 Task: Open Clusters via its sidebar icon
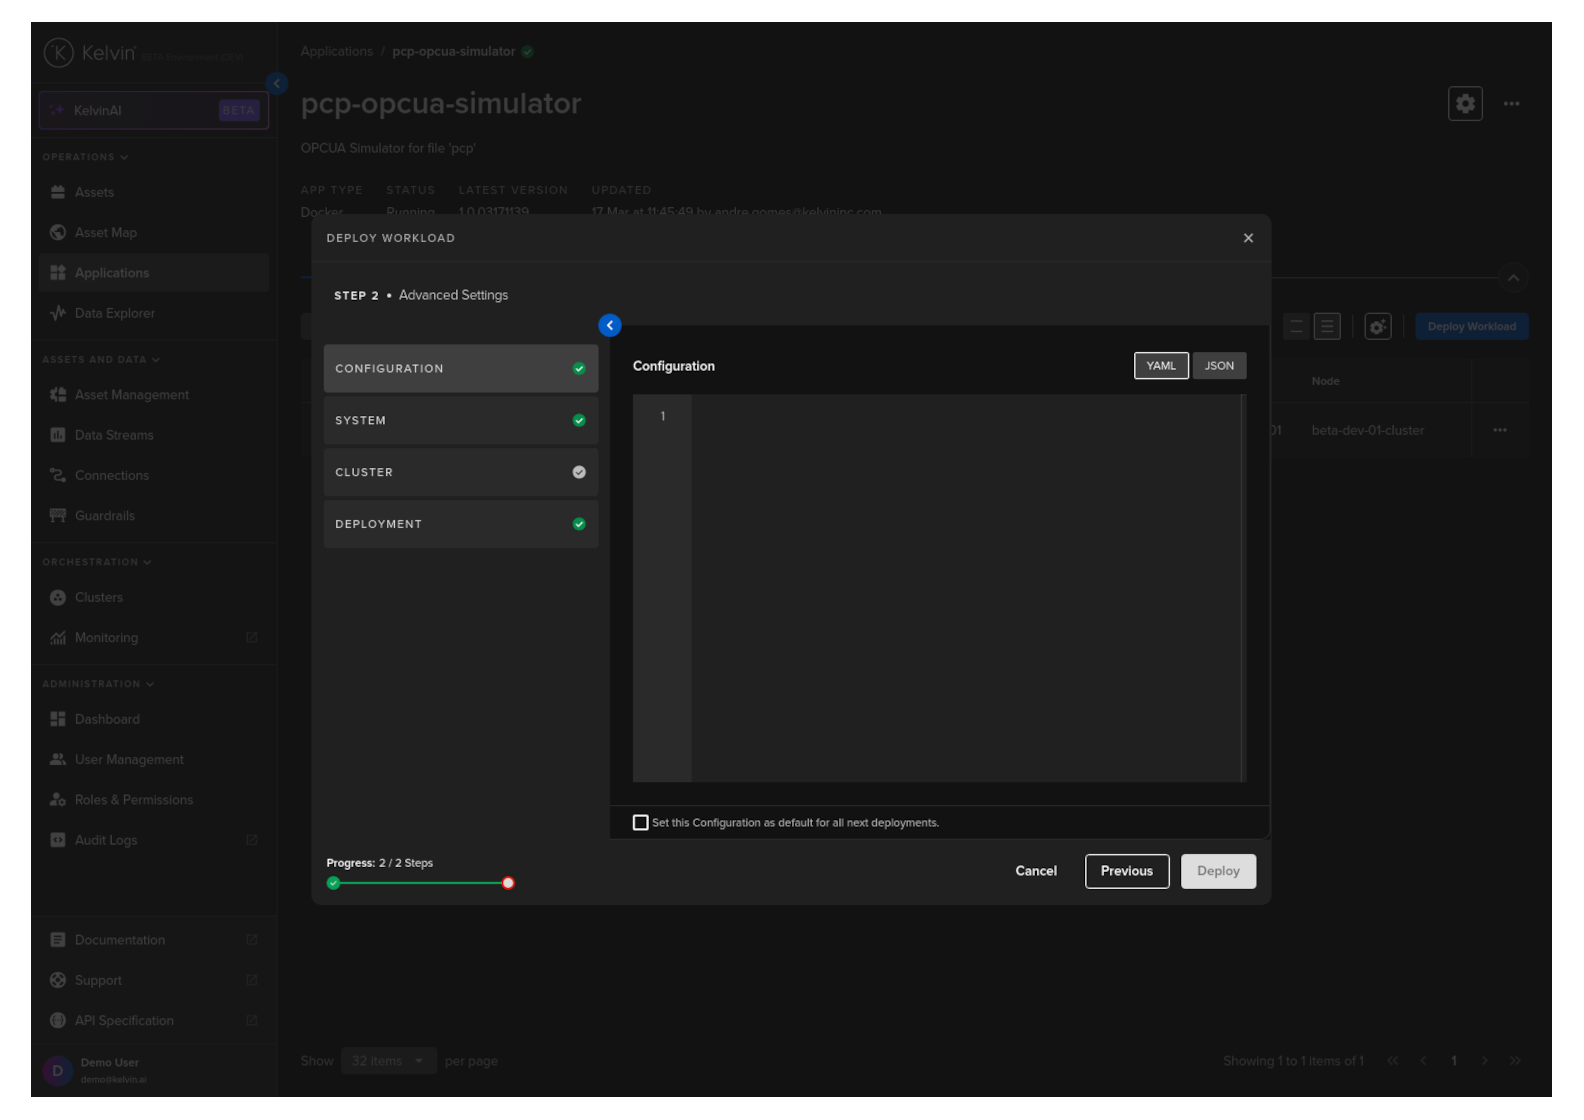pos(58,598)
